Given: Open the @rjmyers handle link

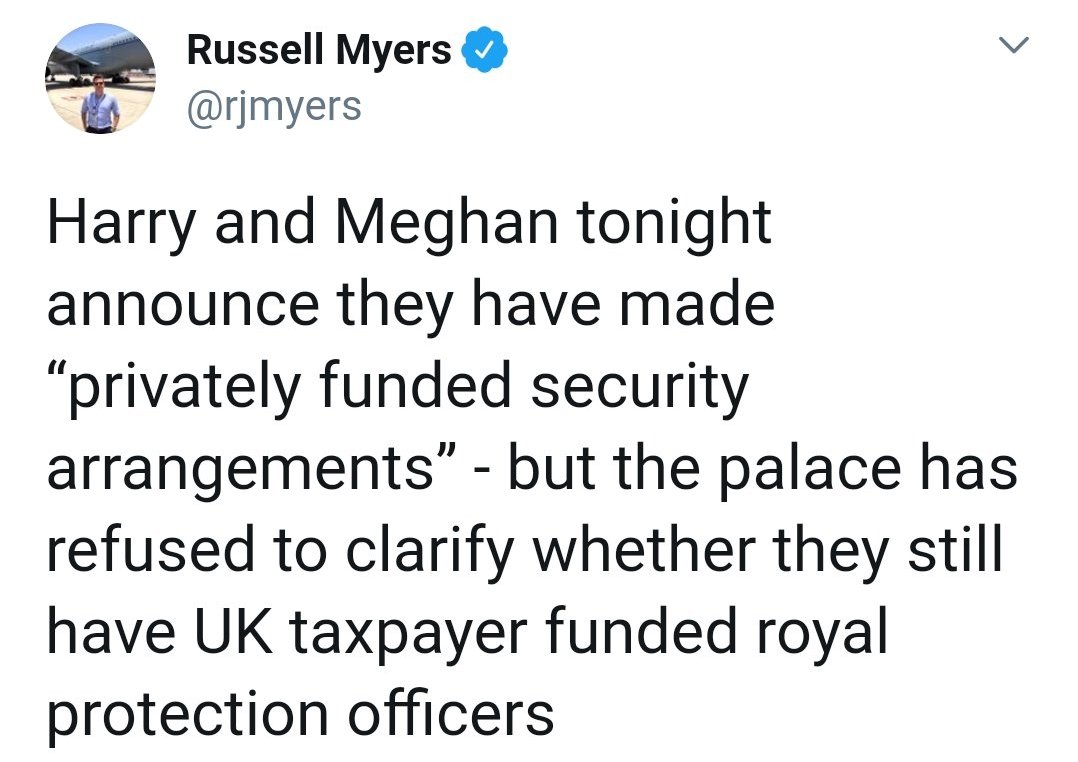Looking at the screenshot, I should pos(274,103).
